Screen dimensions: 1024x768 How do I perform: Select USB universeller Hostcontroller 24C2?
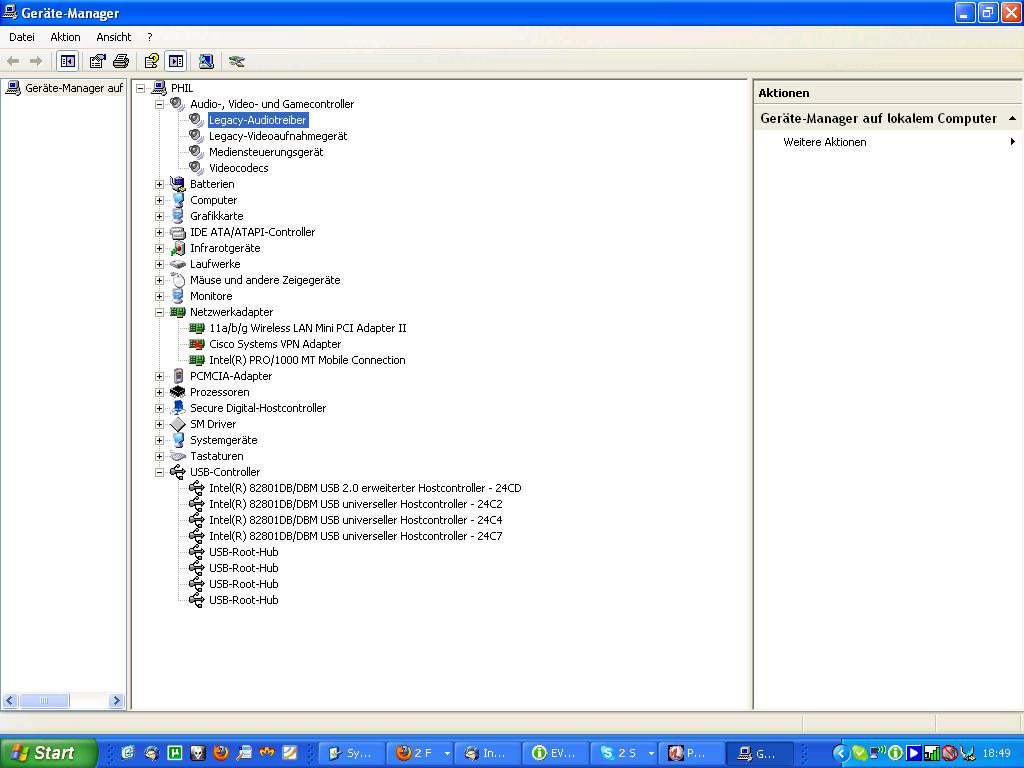click(355, 504)
